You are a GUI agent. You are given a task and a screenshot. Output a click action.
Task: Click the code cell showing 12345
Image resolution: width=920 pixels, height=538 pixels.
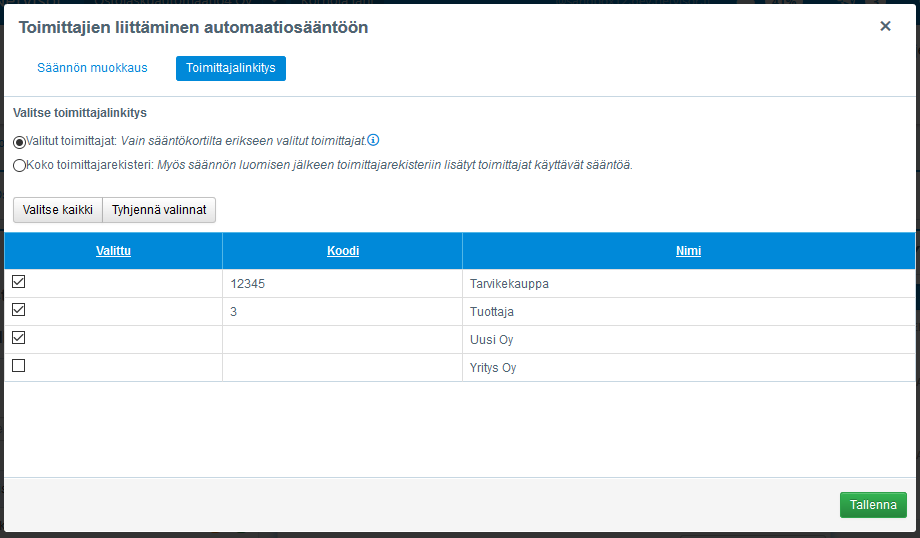click(x=247, y=284)
